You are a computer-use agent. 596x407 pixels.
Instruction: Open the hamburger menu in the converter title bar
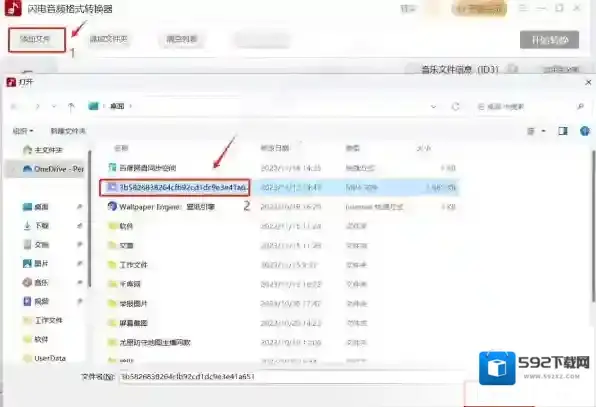pyautogui.click(x=523, y=8)
